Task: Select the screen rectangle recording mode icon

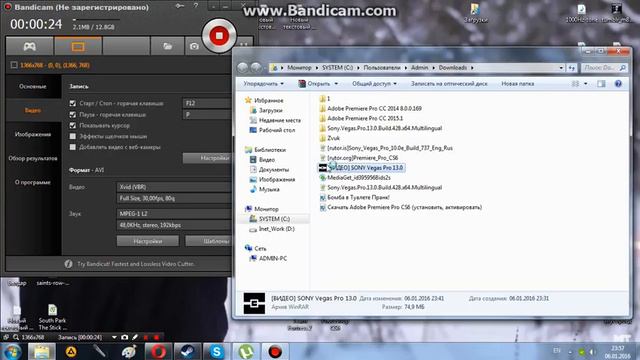Action: click(78, 46)
